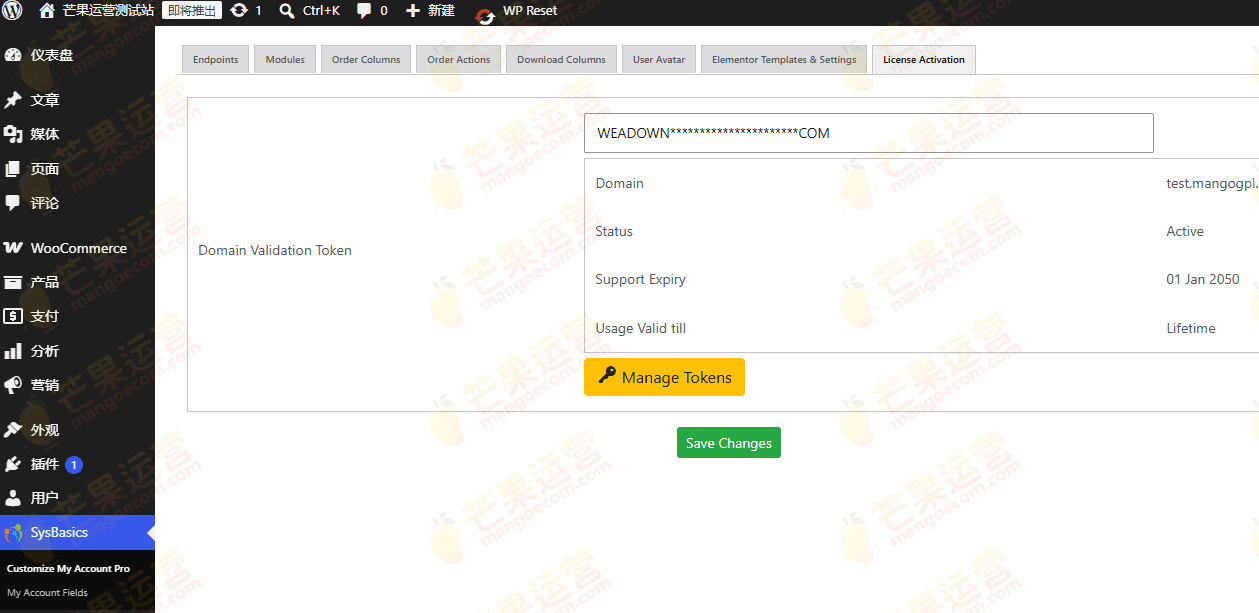Open My Account Fields submenu link
This screenshot has width=1259, height=613.
(47, 593)
